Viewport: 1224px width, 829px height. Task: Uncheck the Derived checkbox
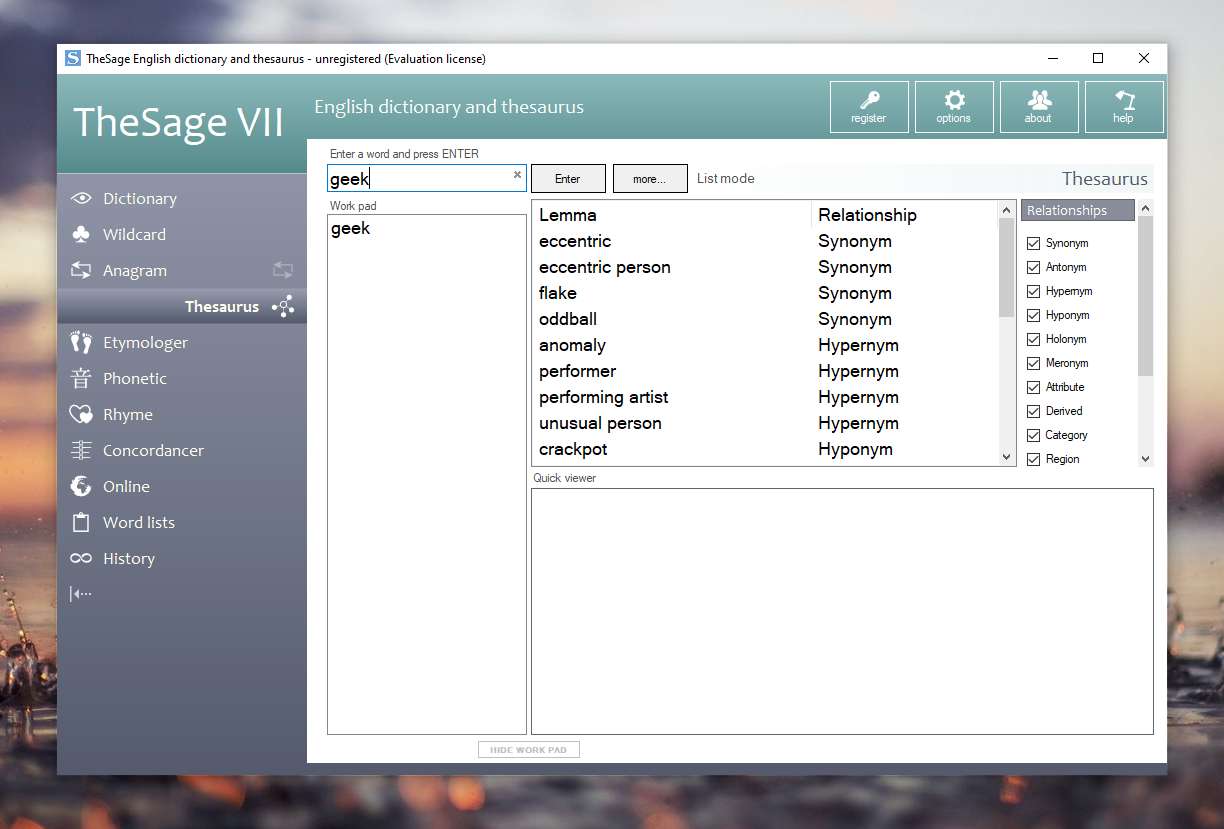click(x=1034, y=411)
